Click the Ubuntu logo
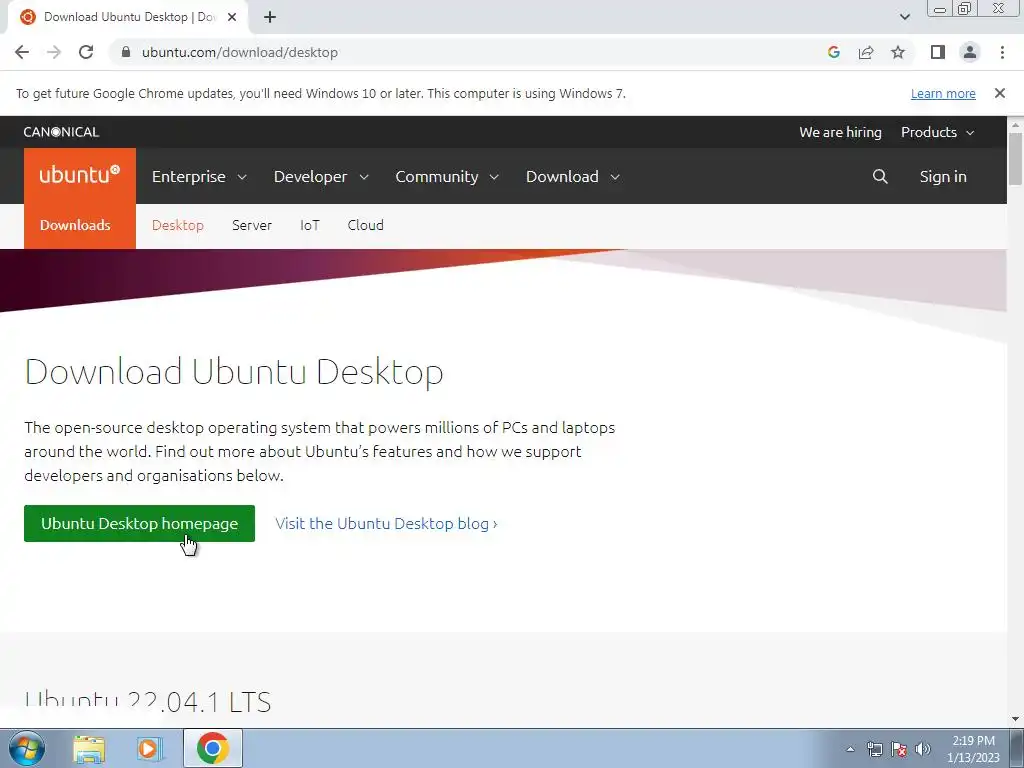This screenshot has width=1024, height=768. click(x=80, y=175)
